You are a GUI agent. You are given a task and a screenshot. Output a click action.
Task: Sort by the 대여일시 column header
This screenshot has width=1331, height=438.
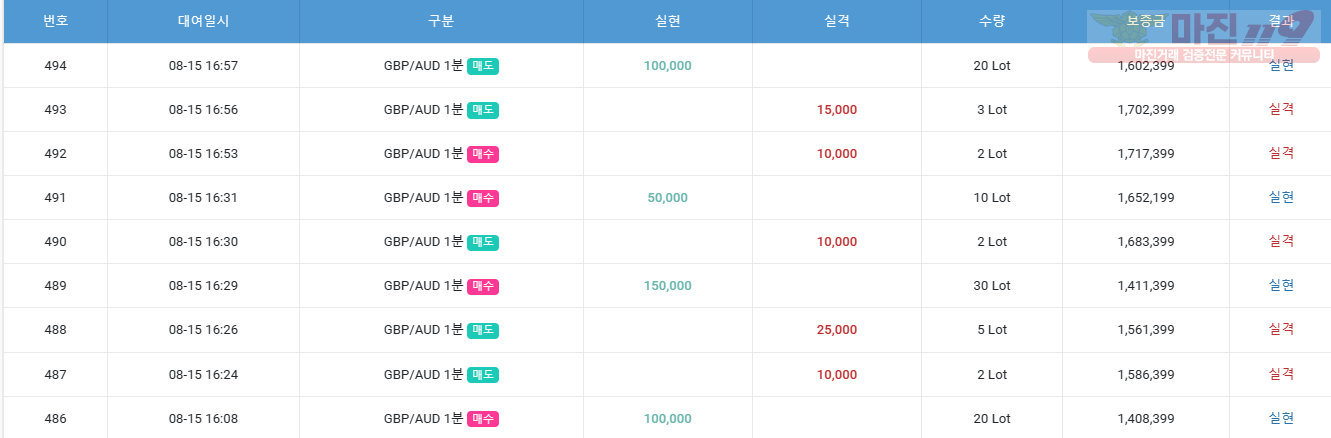point(203,21)
